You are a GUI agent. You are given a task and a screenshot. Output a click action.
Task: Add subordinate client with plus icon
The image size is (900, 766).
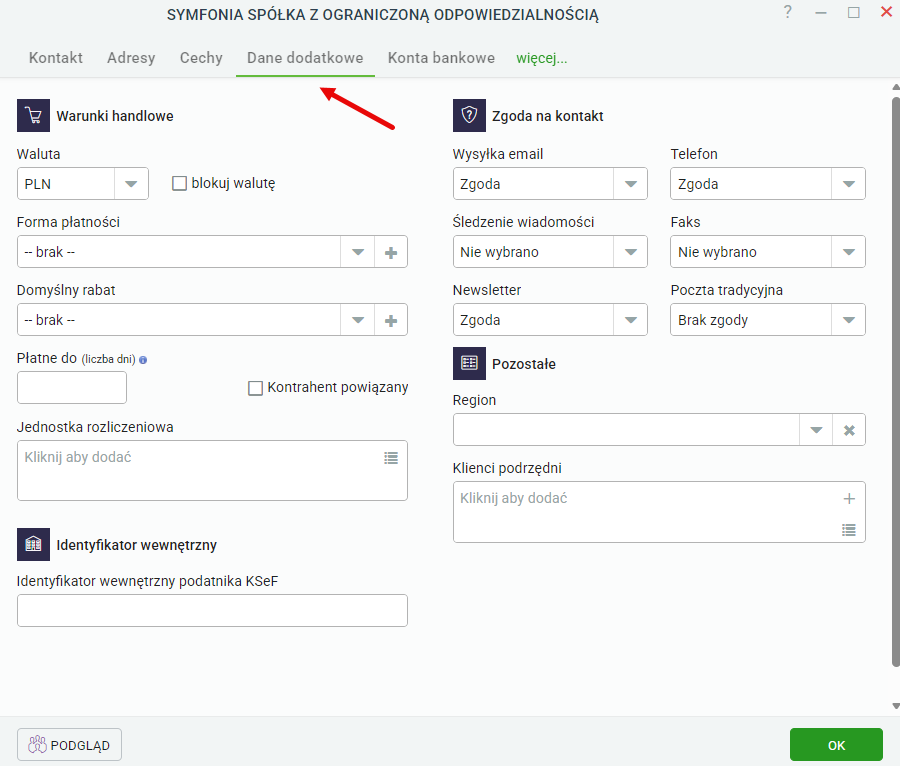coord(849,499)
